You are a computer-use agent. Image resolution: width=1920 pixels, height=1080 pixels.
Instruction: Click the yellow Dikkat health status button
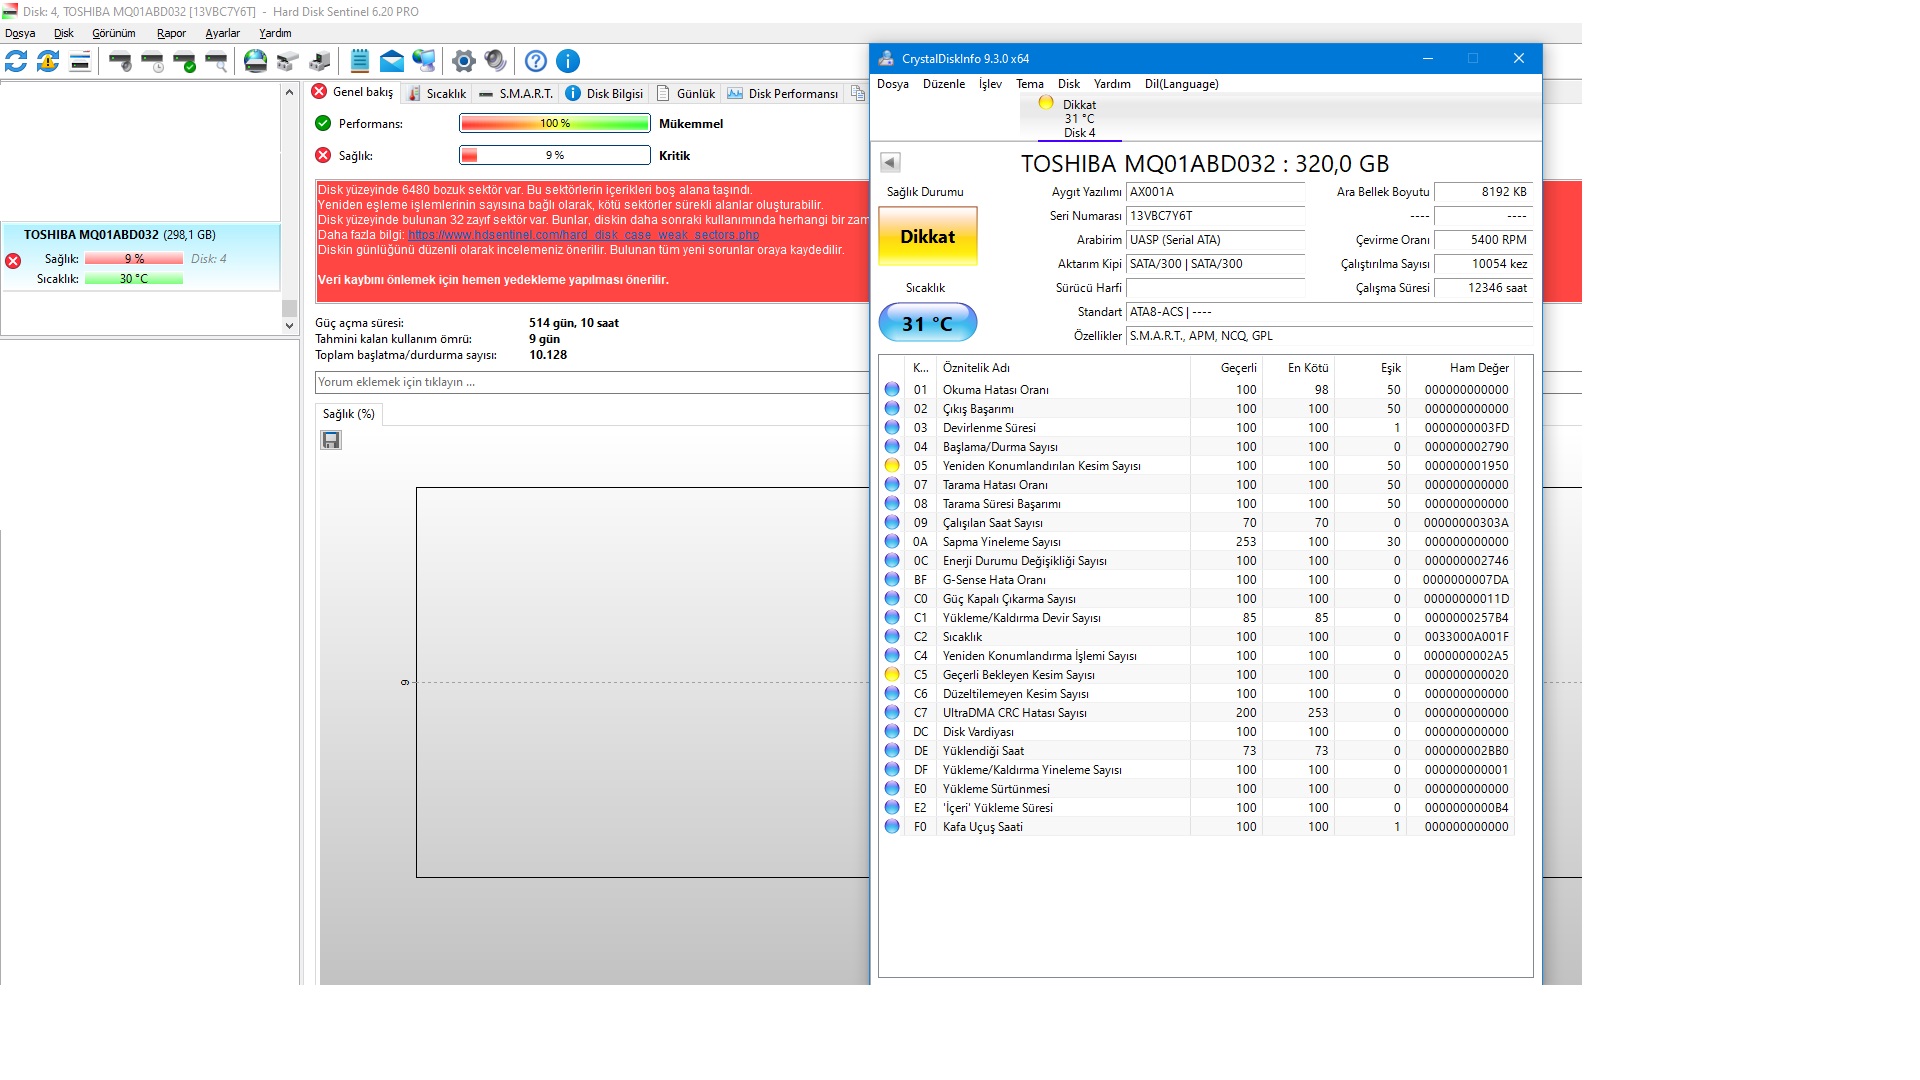pos(928,236)
